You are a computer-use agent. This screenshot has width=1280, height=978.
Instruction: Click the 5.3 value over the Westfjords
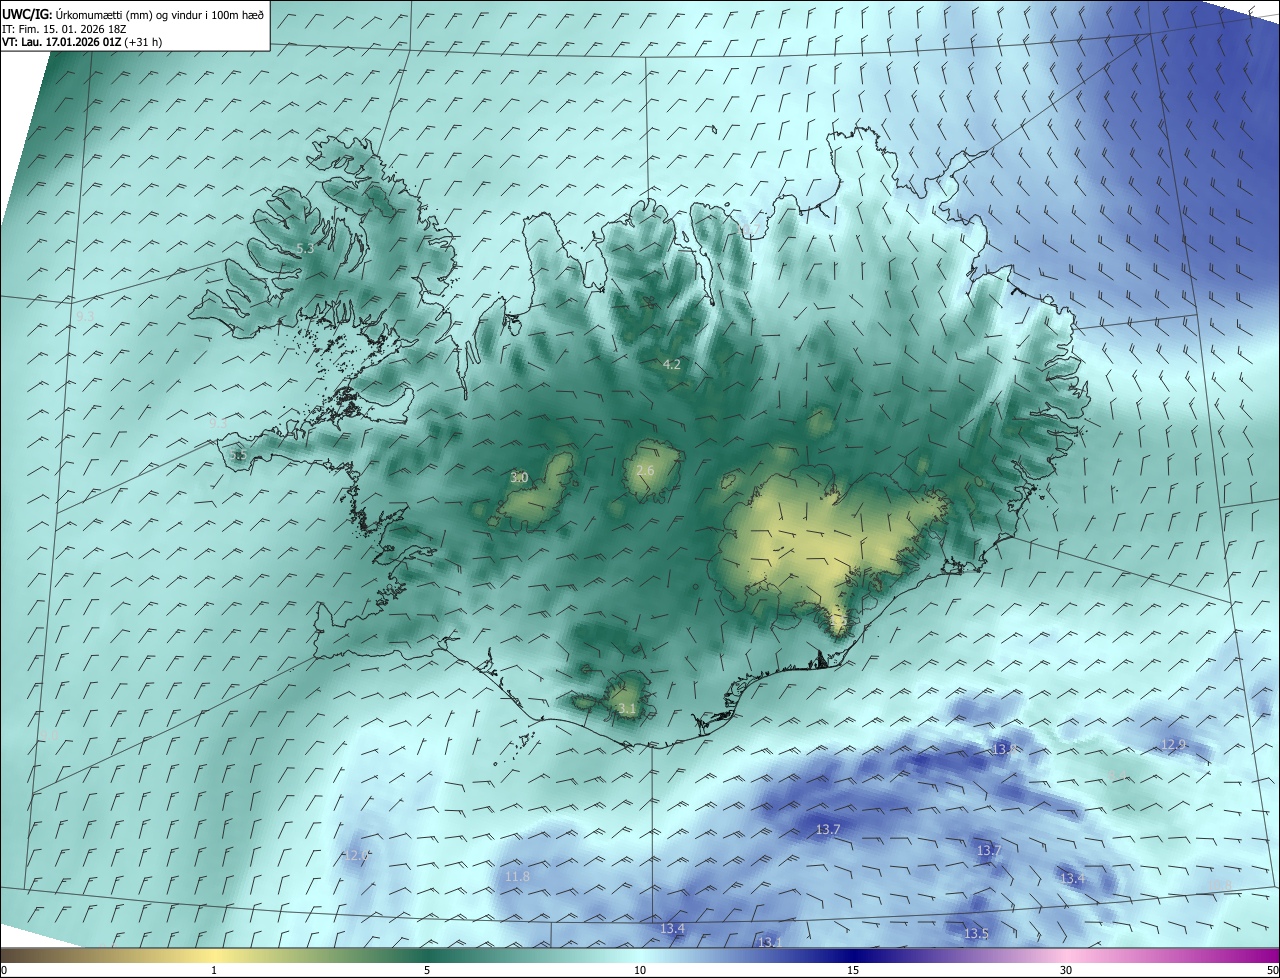tap(305, 248)
